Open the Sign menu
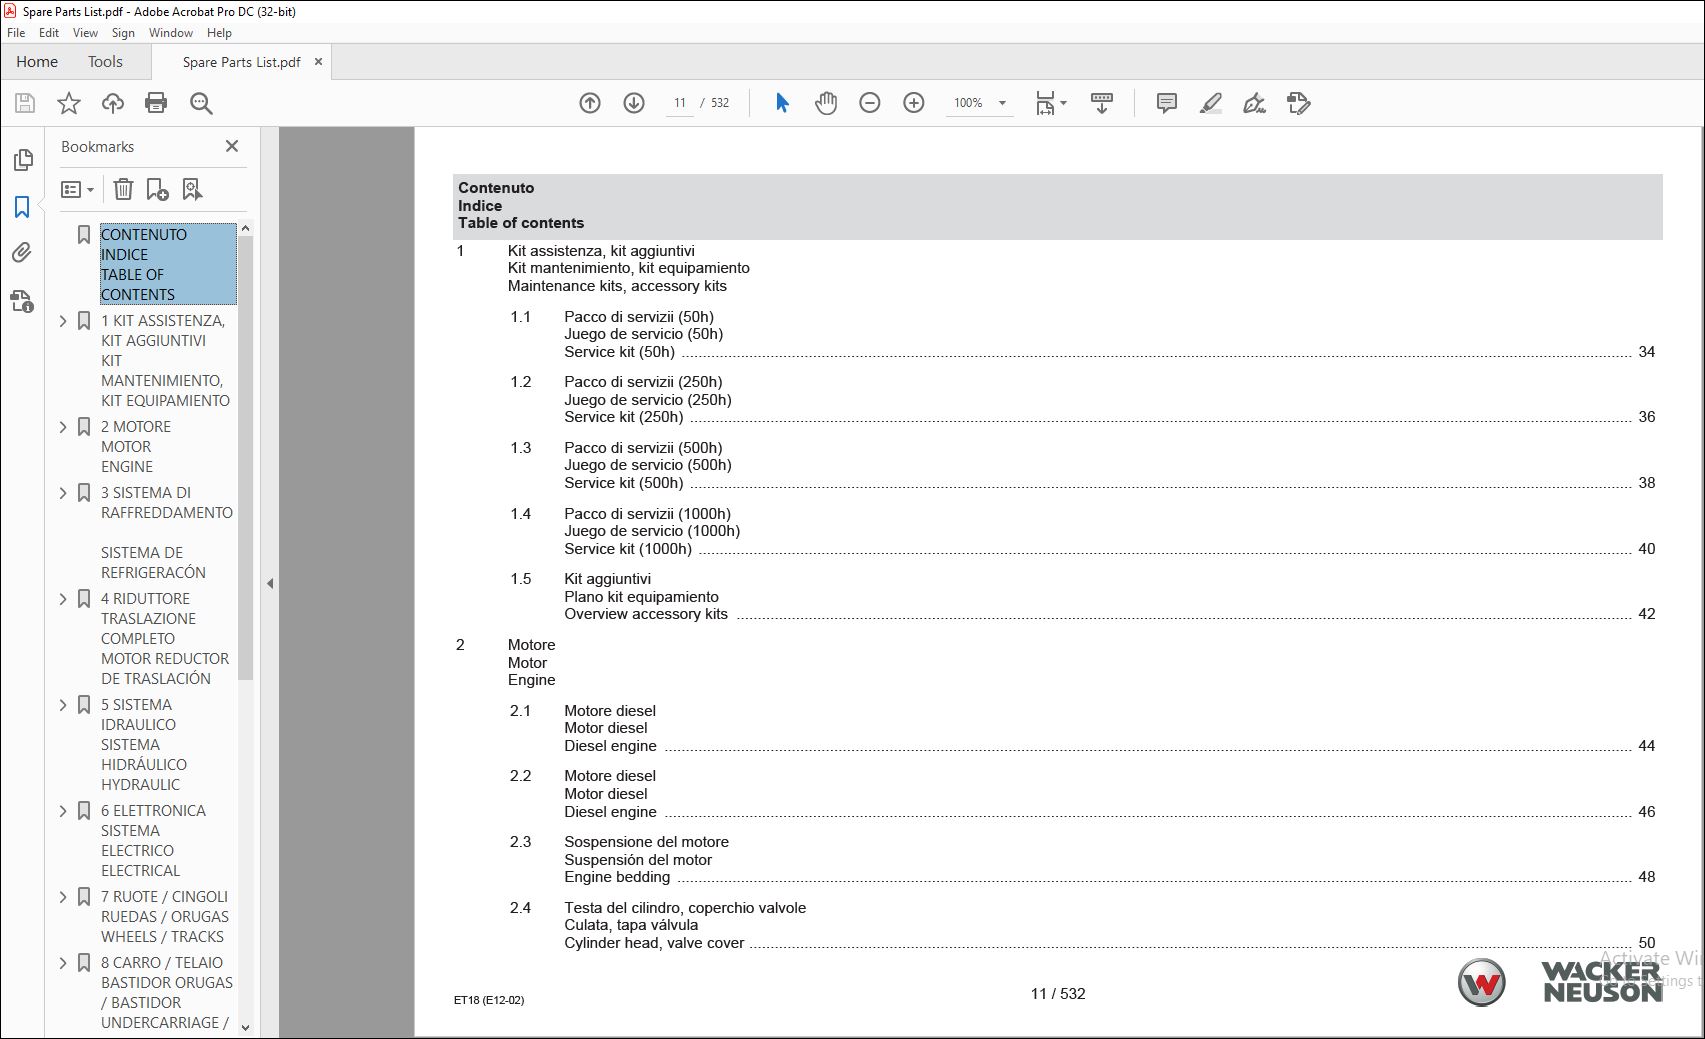 coord(123,33)
